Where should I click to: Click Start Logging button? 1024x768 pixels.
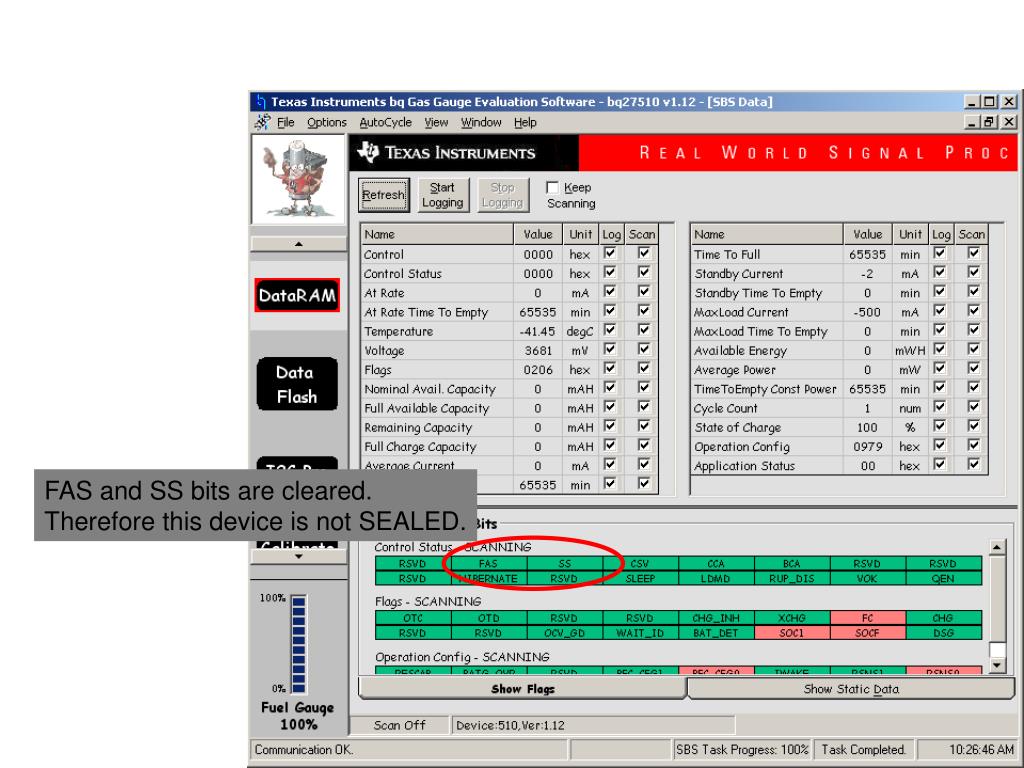pyautogui.click(x=442, y=195)
